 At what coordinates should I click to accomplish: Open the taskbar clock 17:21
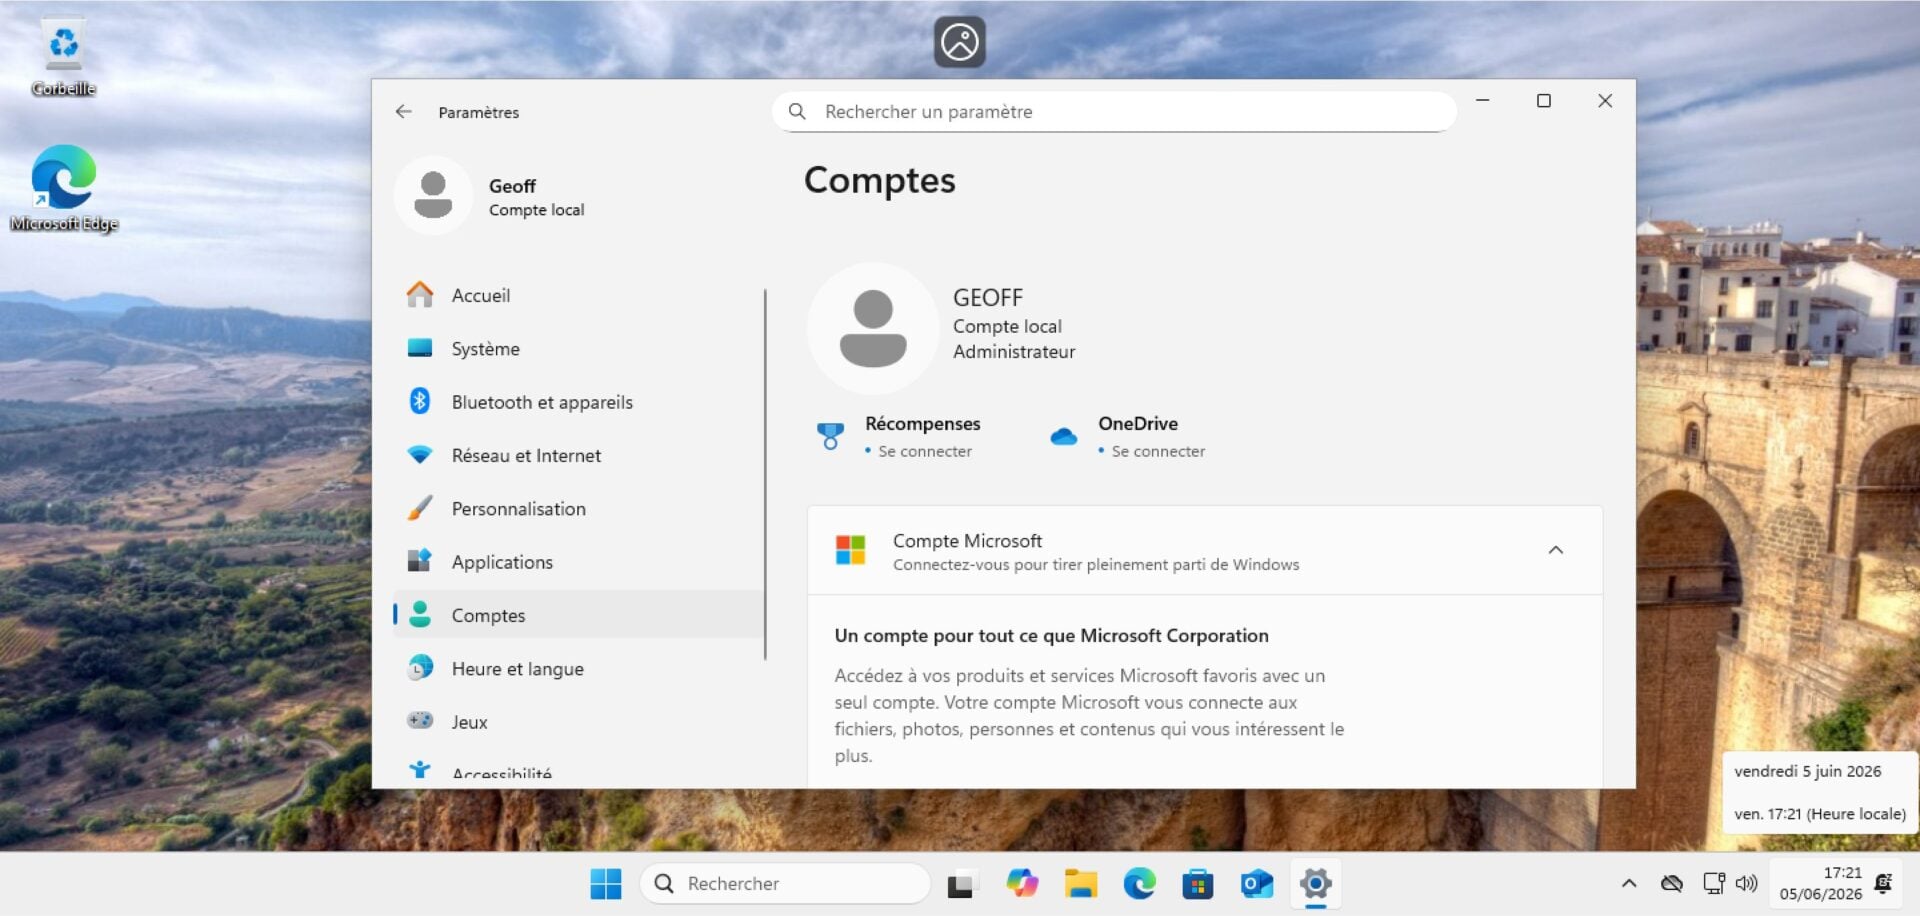[1820, 884]
